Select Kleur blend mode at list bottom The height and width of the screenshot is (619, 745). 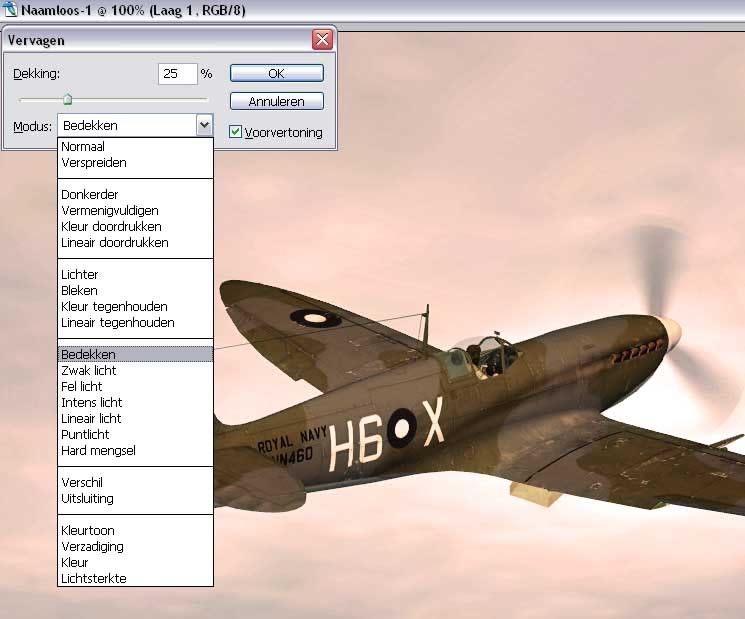tap(135, 562)
